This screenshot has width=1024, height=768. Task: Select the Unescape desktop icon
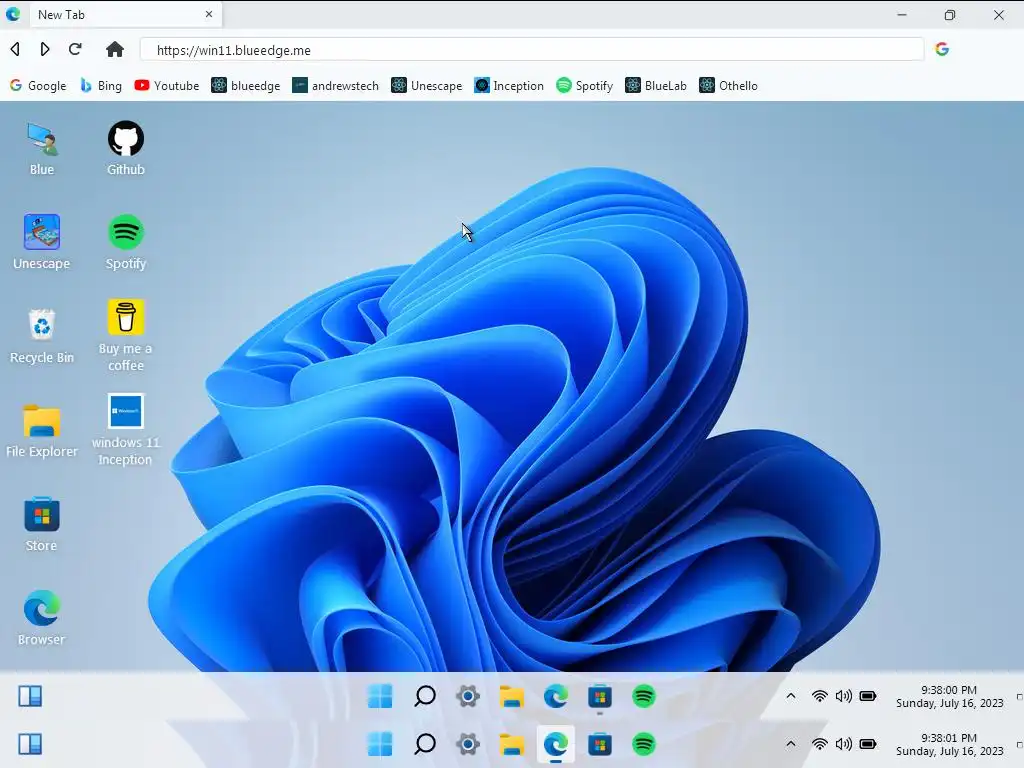[42, 242]
